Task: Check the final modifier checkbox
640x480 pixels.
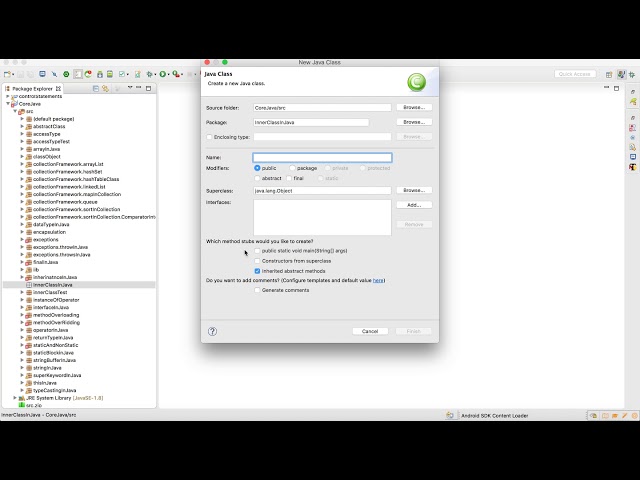Action: click(289, 178)
